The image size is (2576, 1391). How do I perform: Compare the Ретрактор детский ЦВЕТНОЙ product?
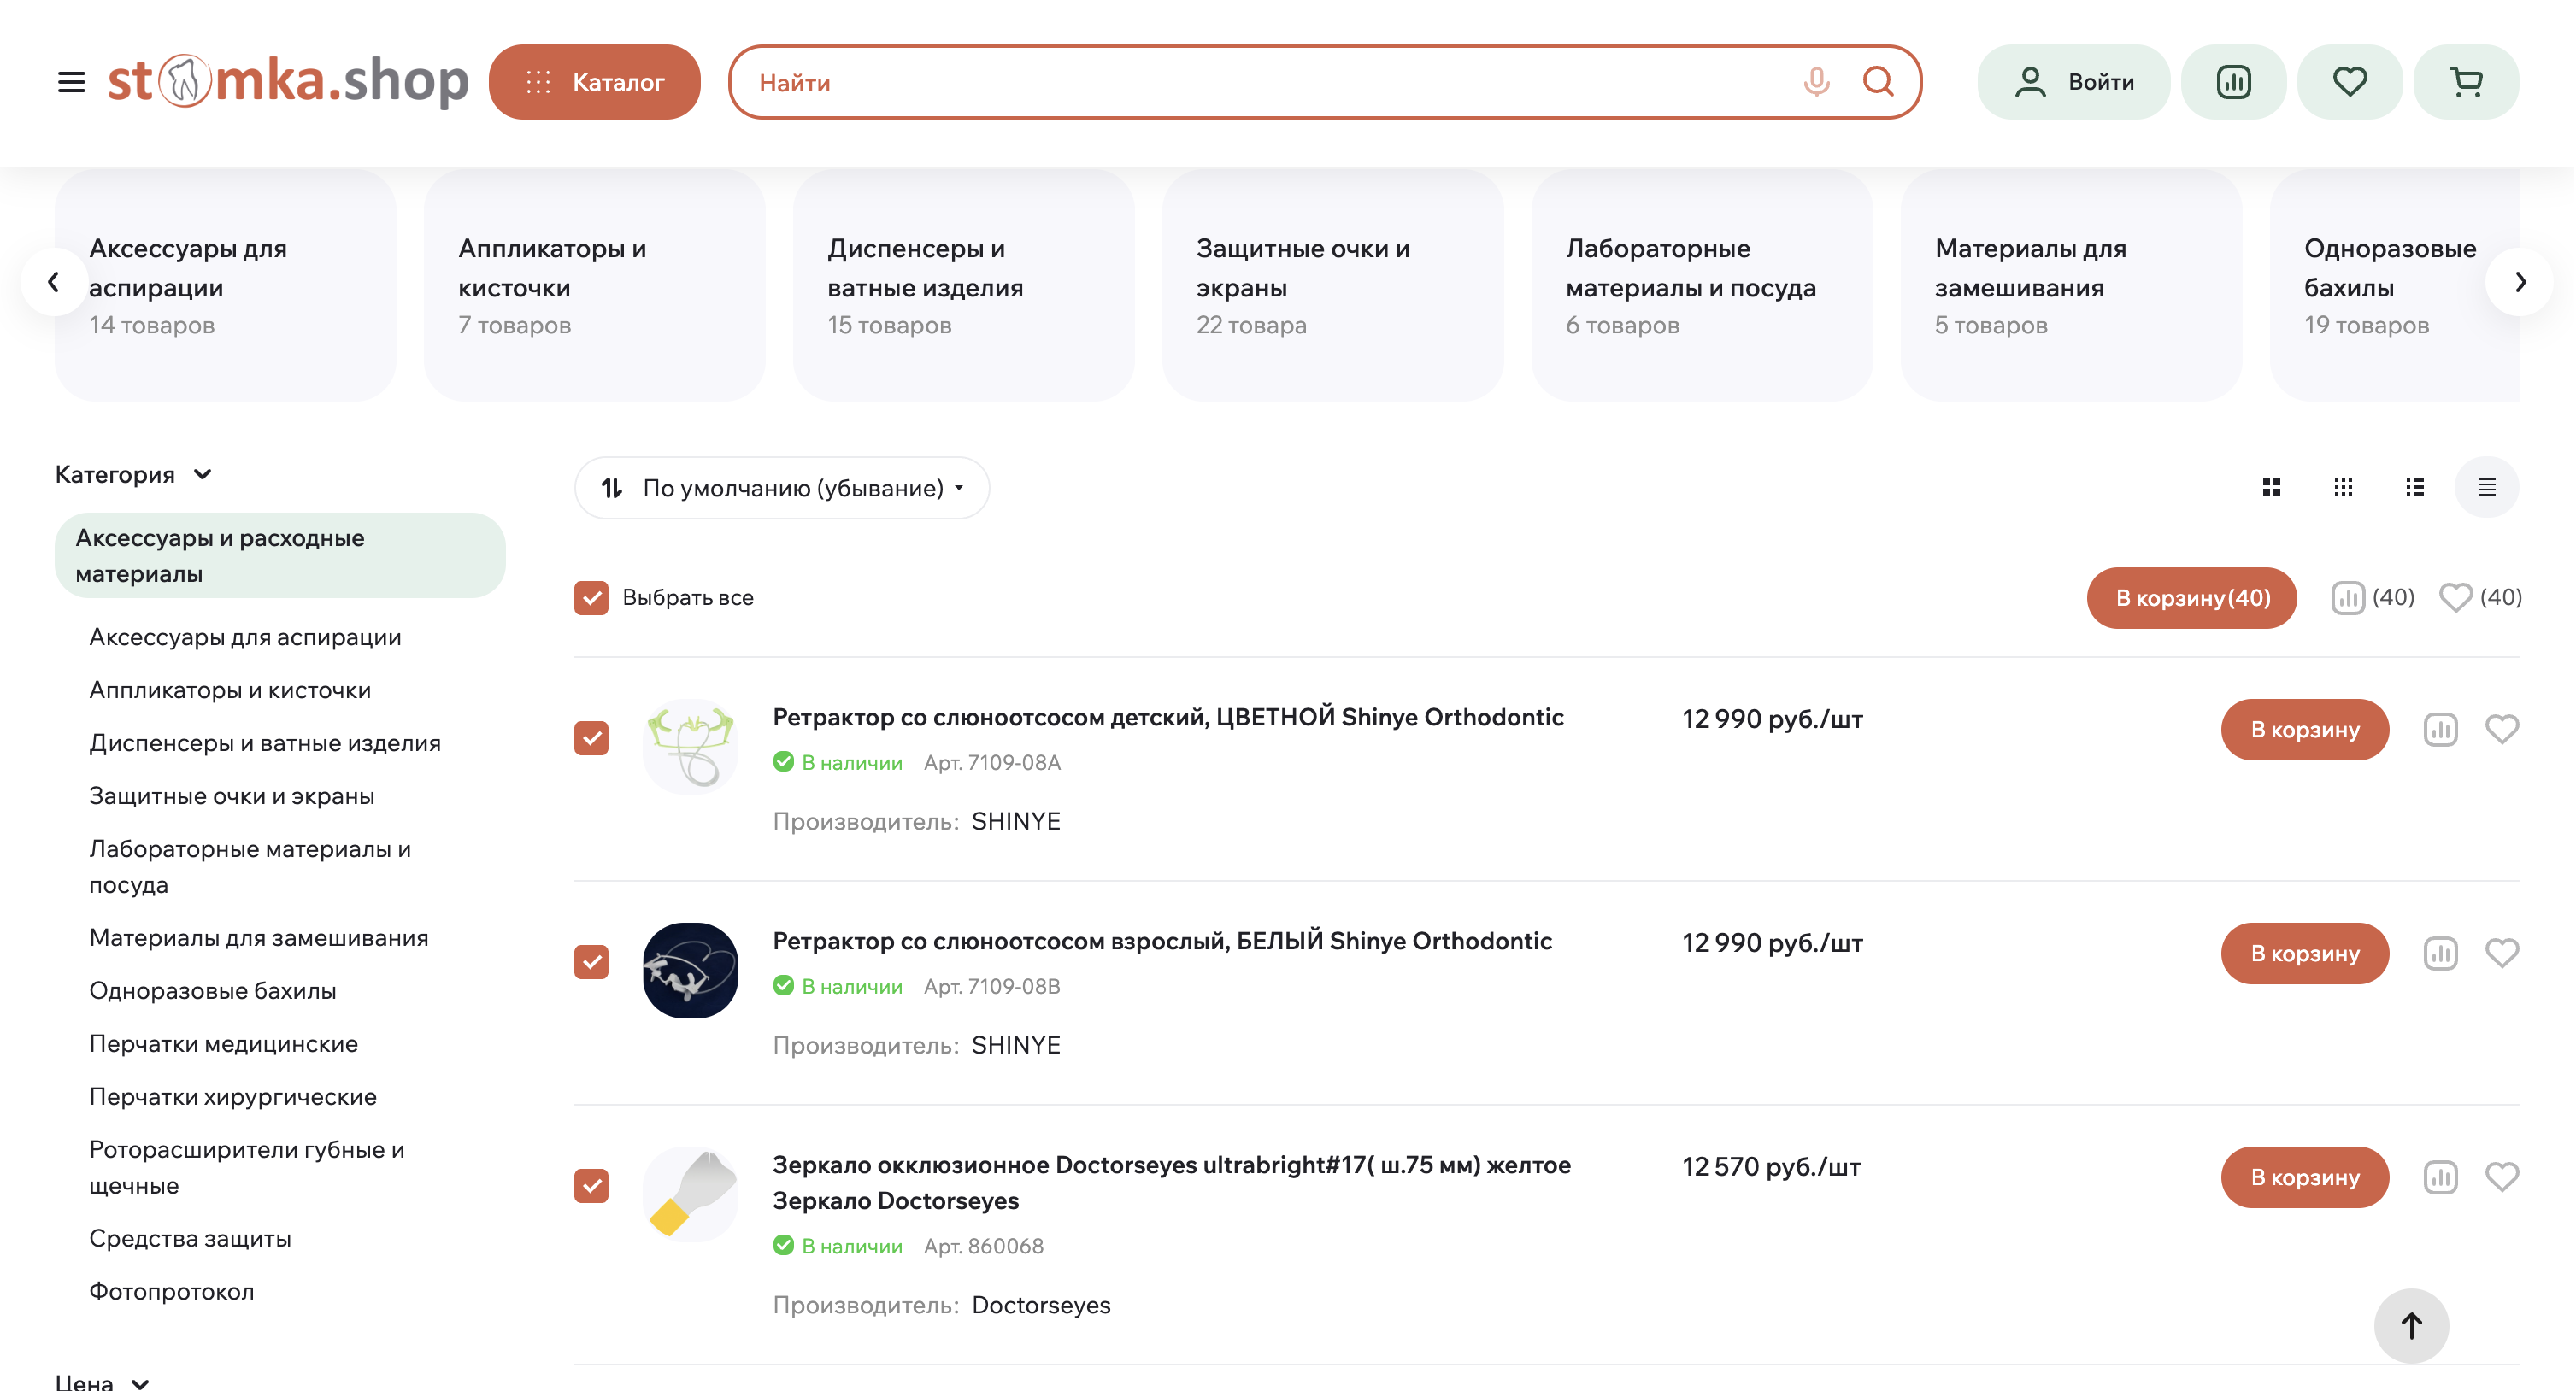click(2440, 730)
